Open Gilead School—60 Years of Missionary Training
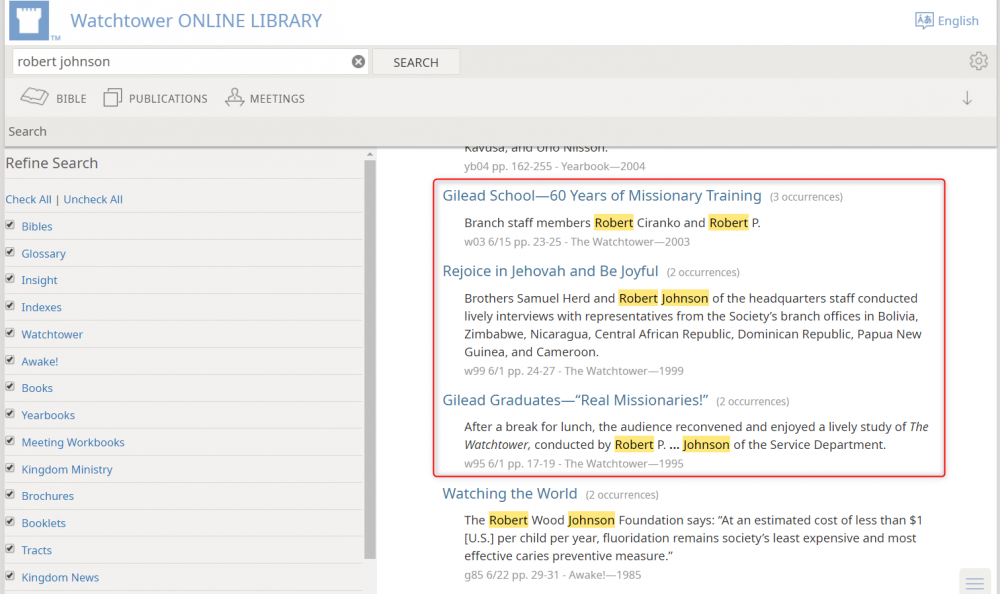Screen dimensions: 1000x594 [x=602, y=196]
